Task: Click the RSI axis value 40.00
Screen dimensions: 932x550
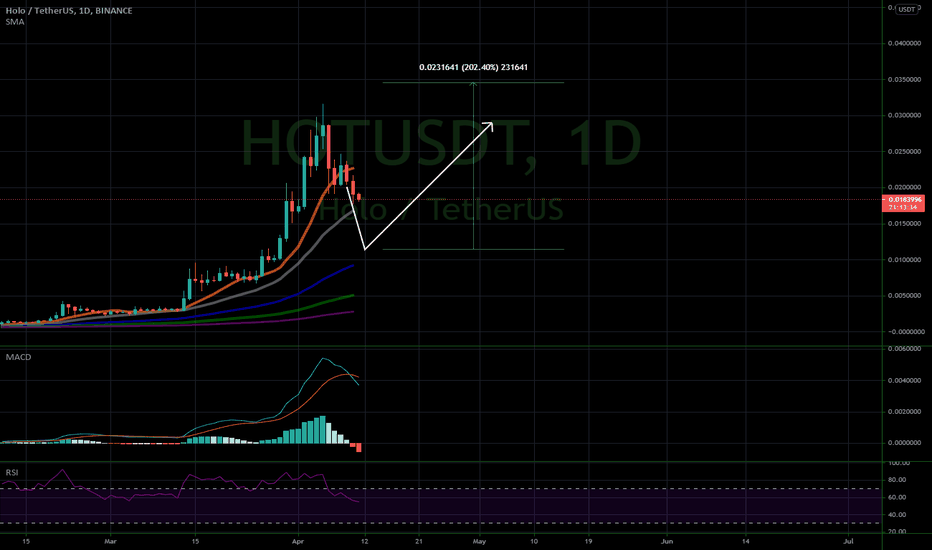Action: (898, 515)
